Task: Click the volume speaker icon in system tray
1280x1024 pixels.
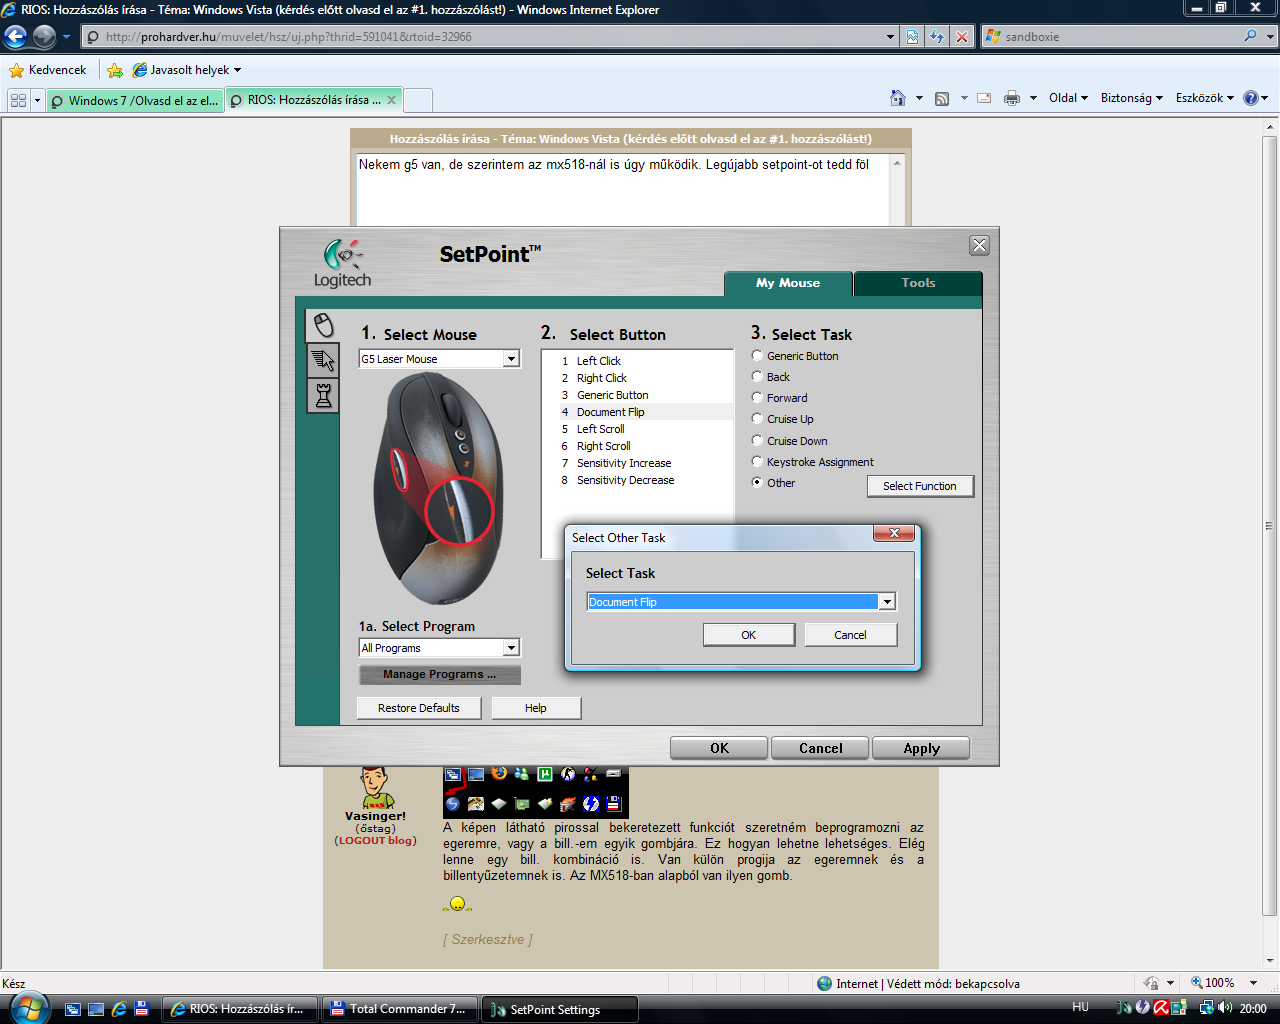Action: click(1225, 1008)
